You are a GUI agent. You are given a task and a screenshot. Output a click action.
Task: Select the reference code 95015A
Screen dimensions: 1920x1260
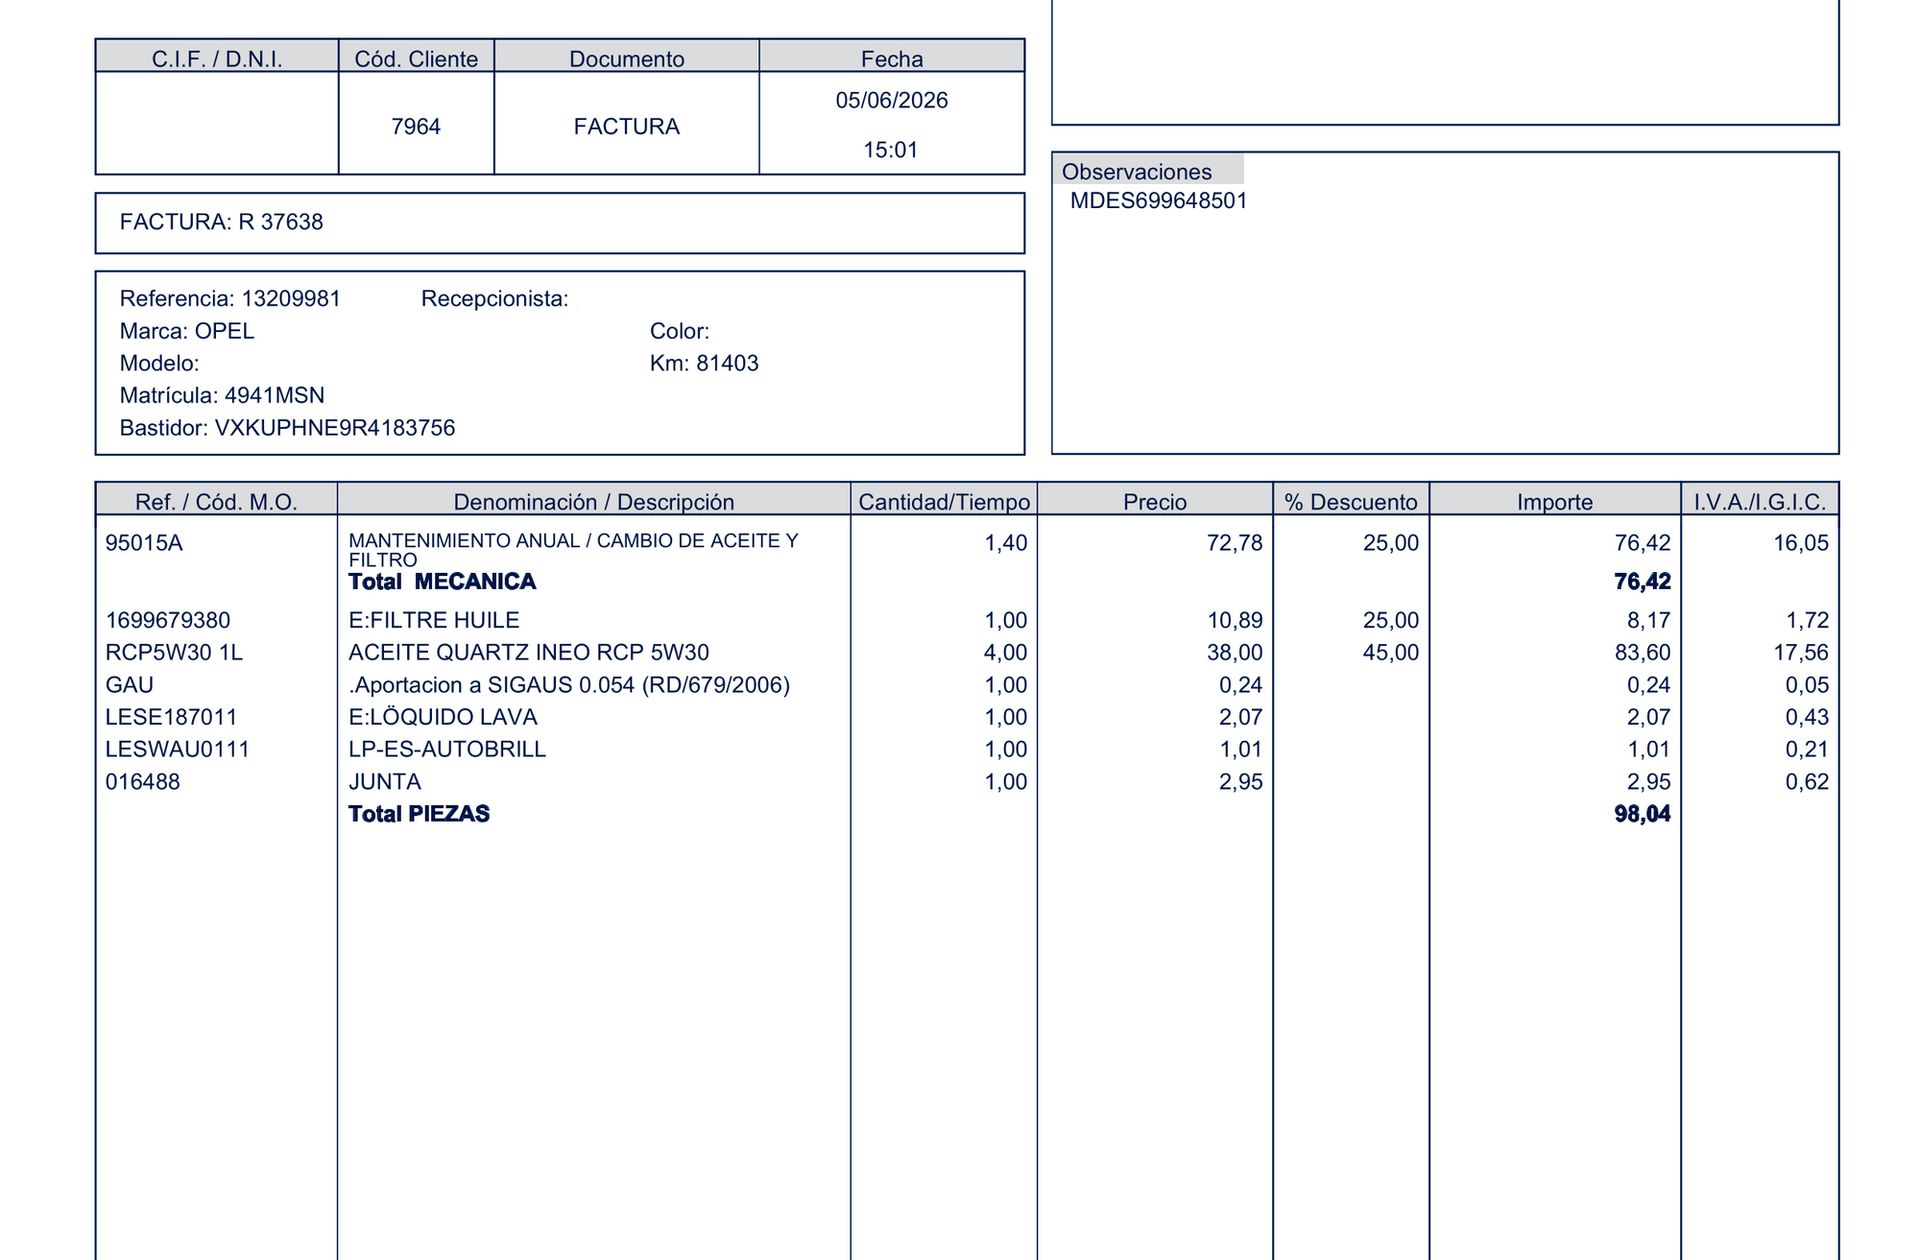[x=144, y=543]
